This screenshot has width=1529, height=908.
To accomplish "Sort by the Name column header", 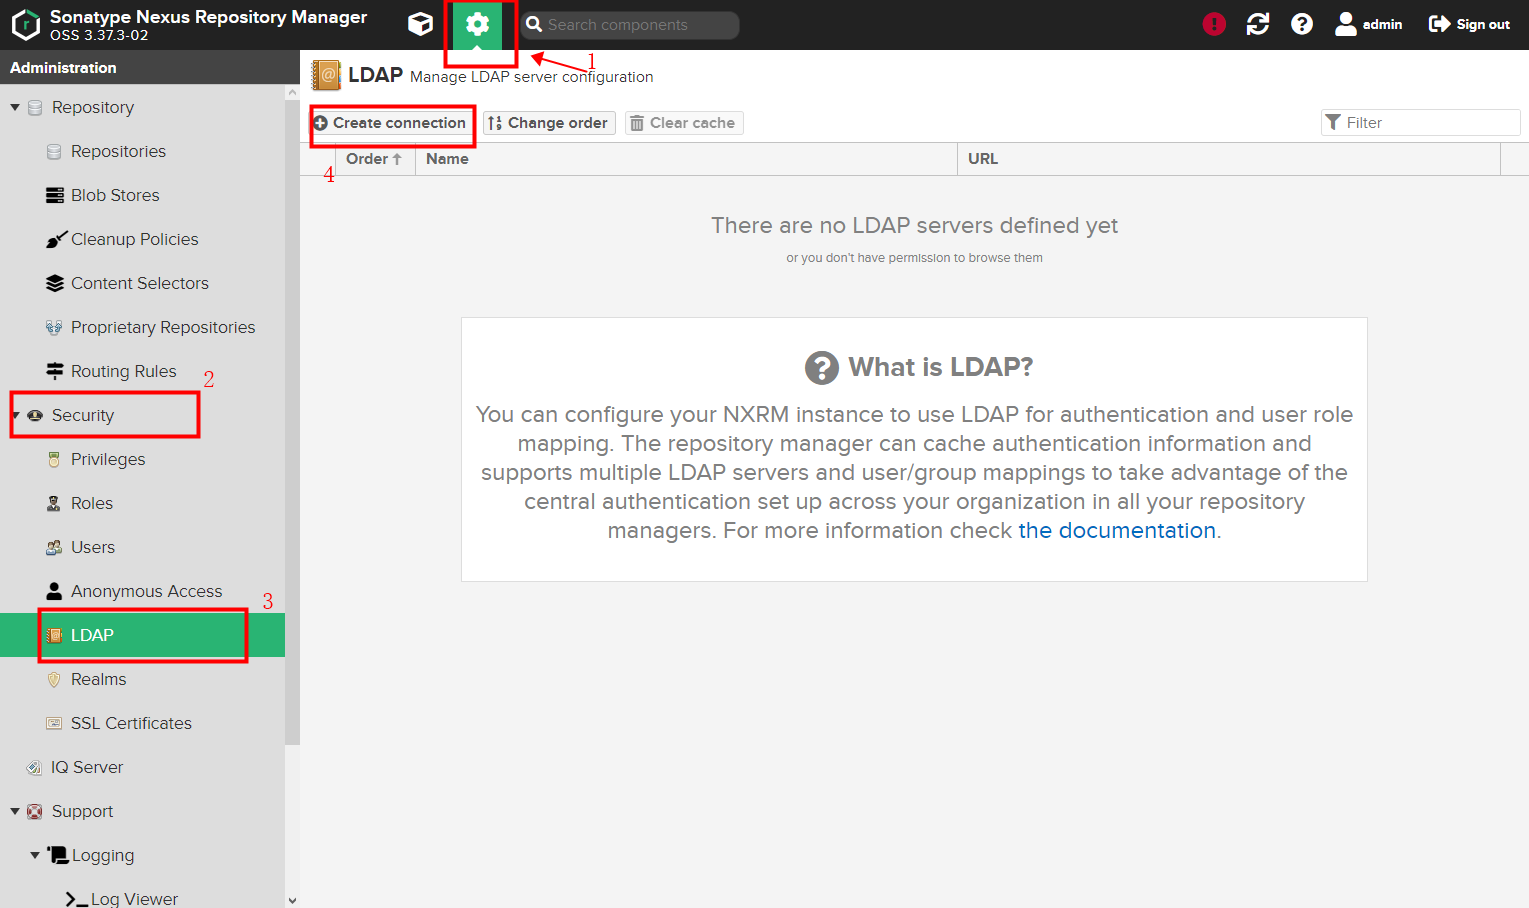I will click(686, 159).
